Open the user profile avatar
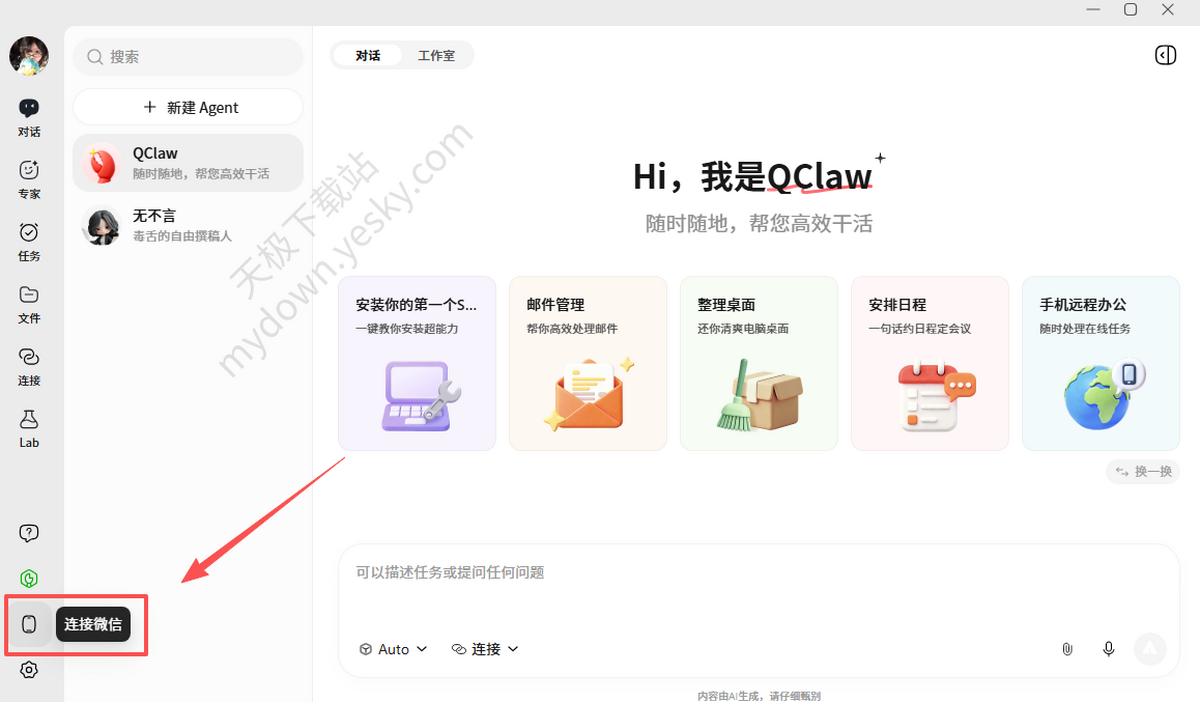This screenshot has height=702, width=1200. [x=29, y=56]
